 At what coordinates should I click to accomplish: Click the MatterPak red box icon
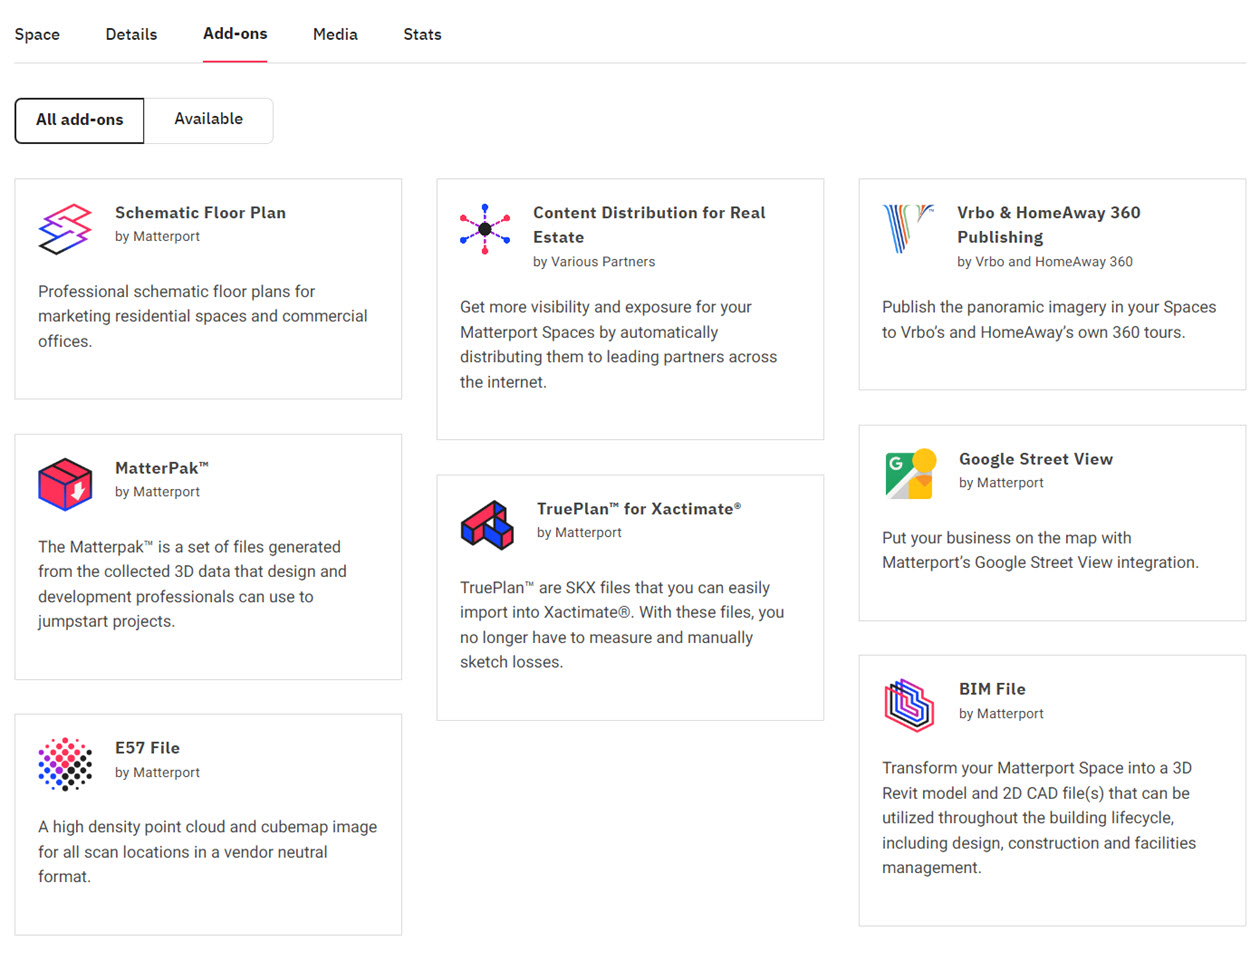click(65, 484)
